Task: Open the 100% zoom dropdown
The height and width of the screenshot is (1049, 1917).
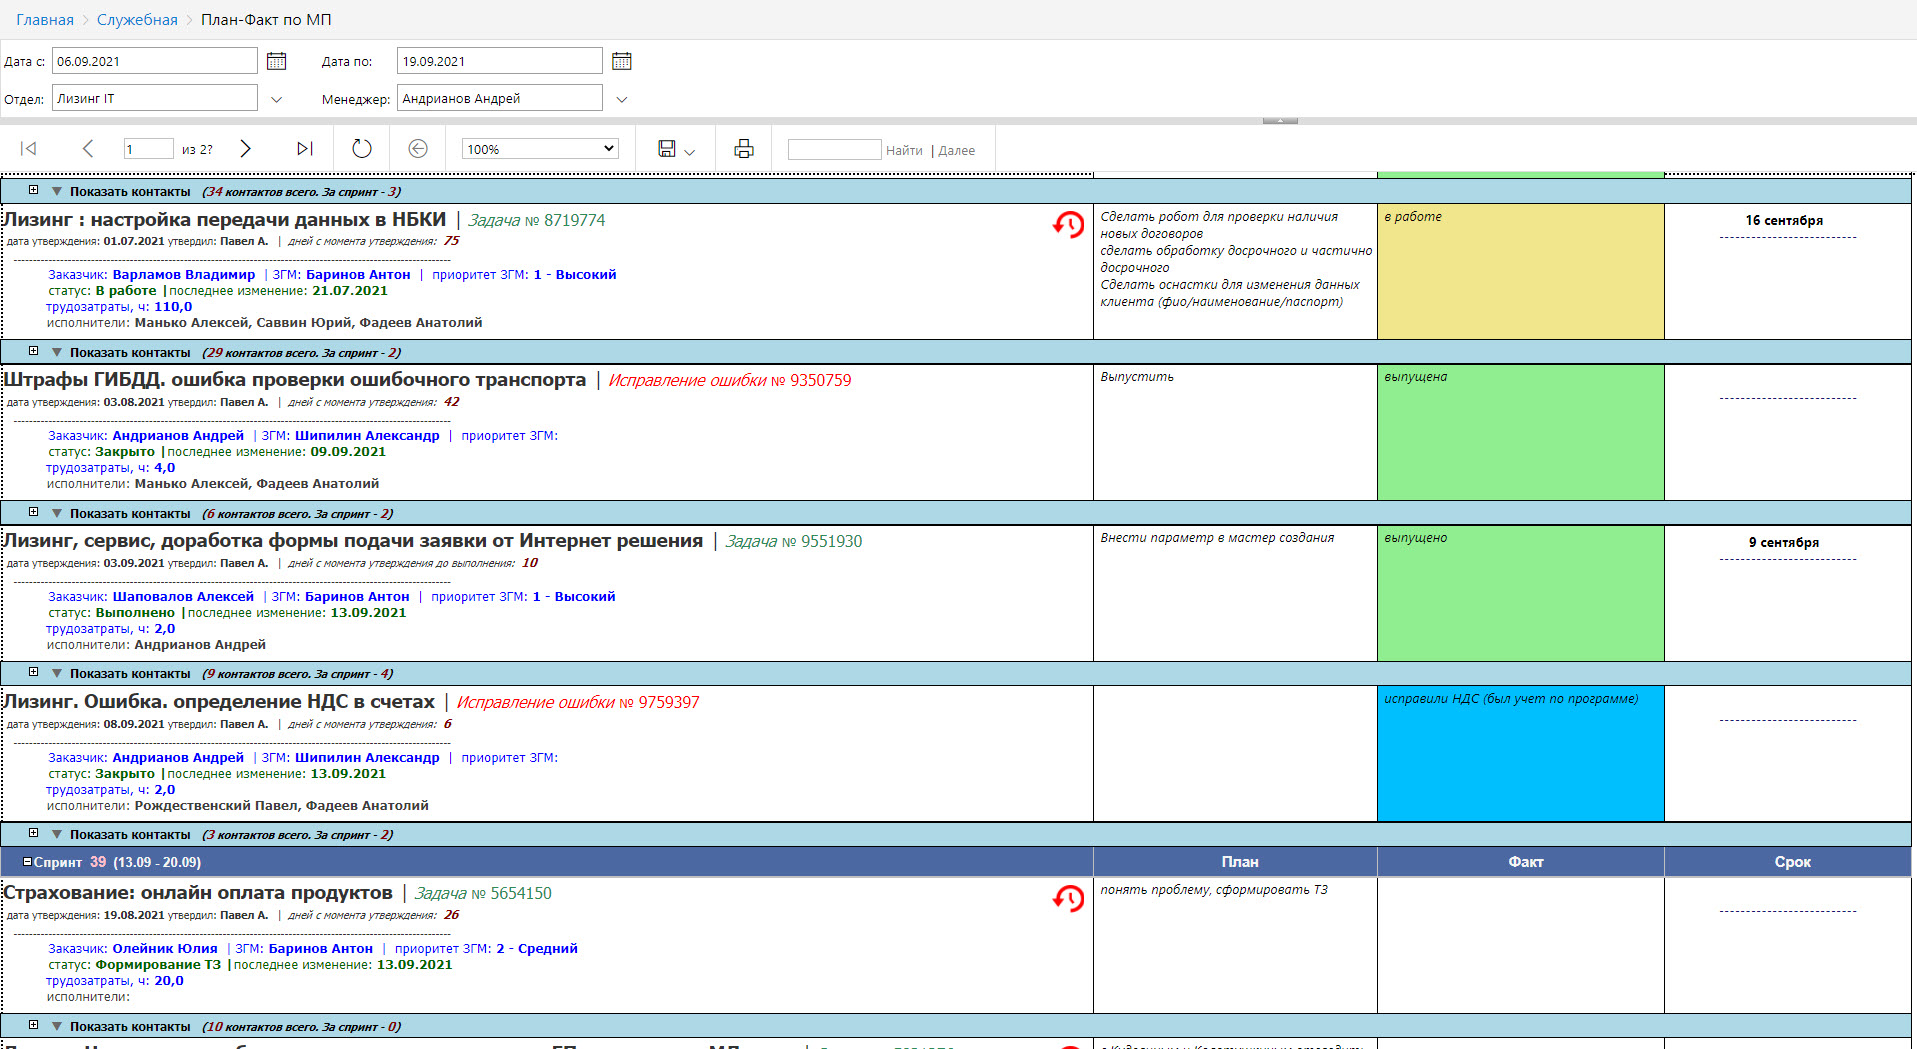Action: (540, 149)
